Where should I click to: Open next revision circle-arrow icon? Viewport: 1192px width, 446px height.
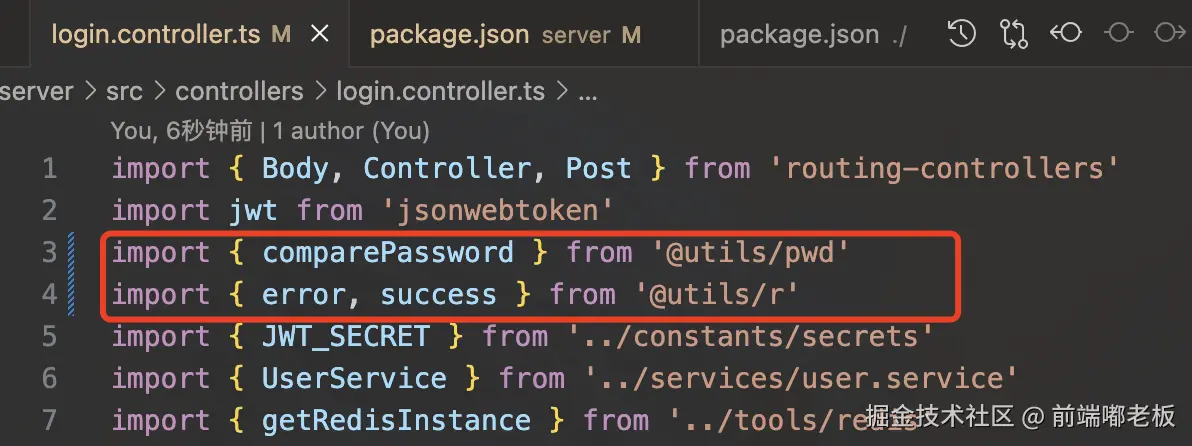click(x=1169, y=33)
